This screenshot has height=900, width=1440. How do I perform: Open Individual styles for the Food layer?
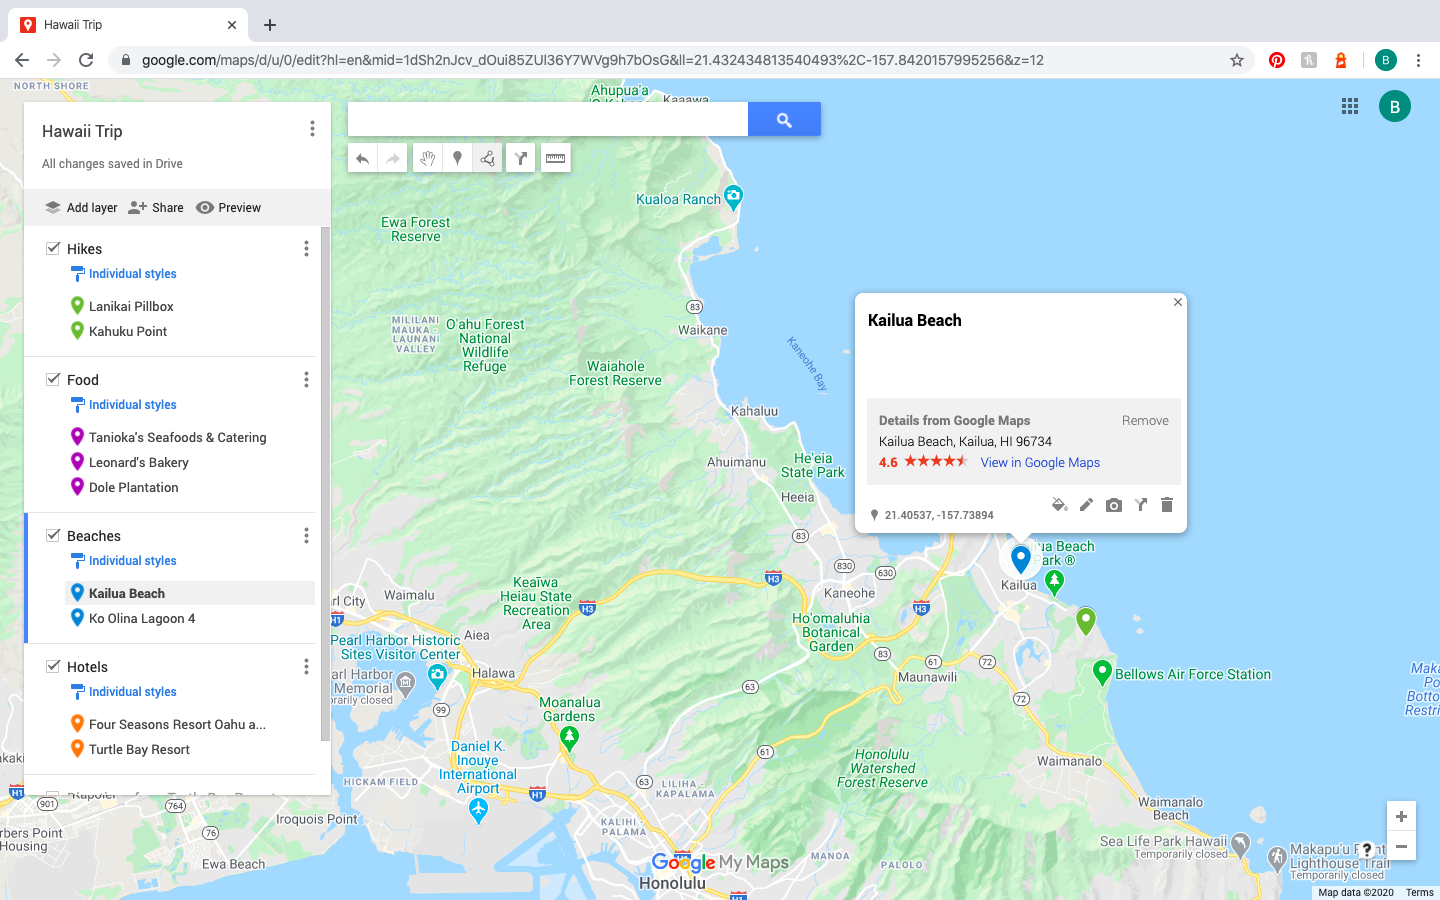[123, 405]
